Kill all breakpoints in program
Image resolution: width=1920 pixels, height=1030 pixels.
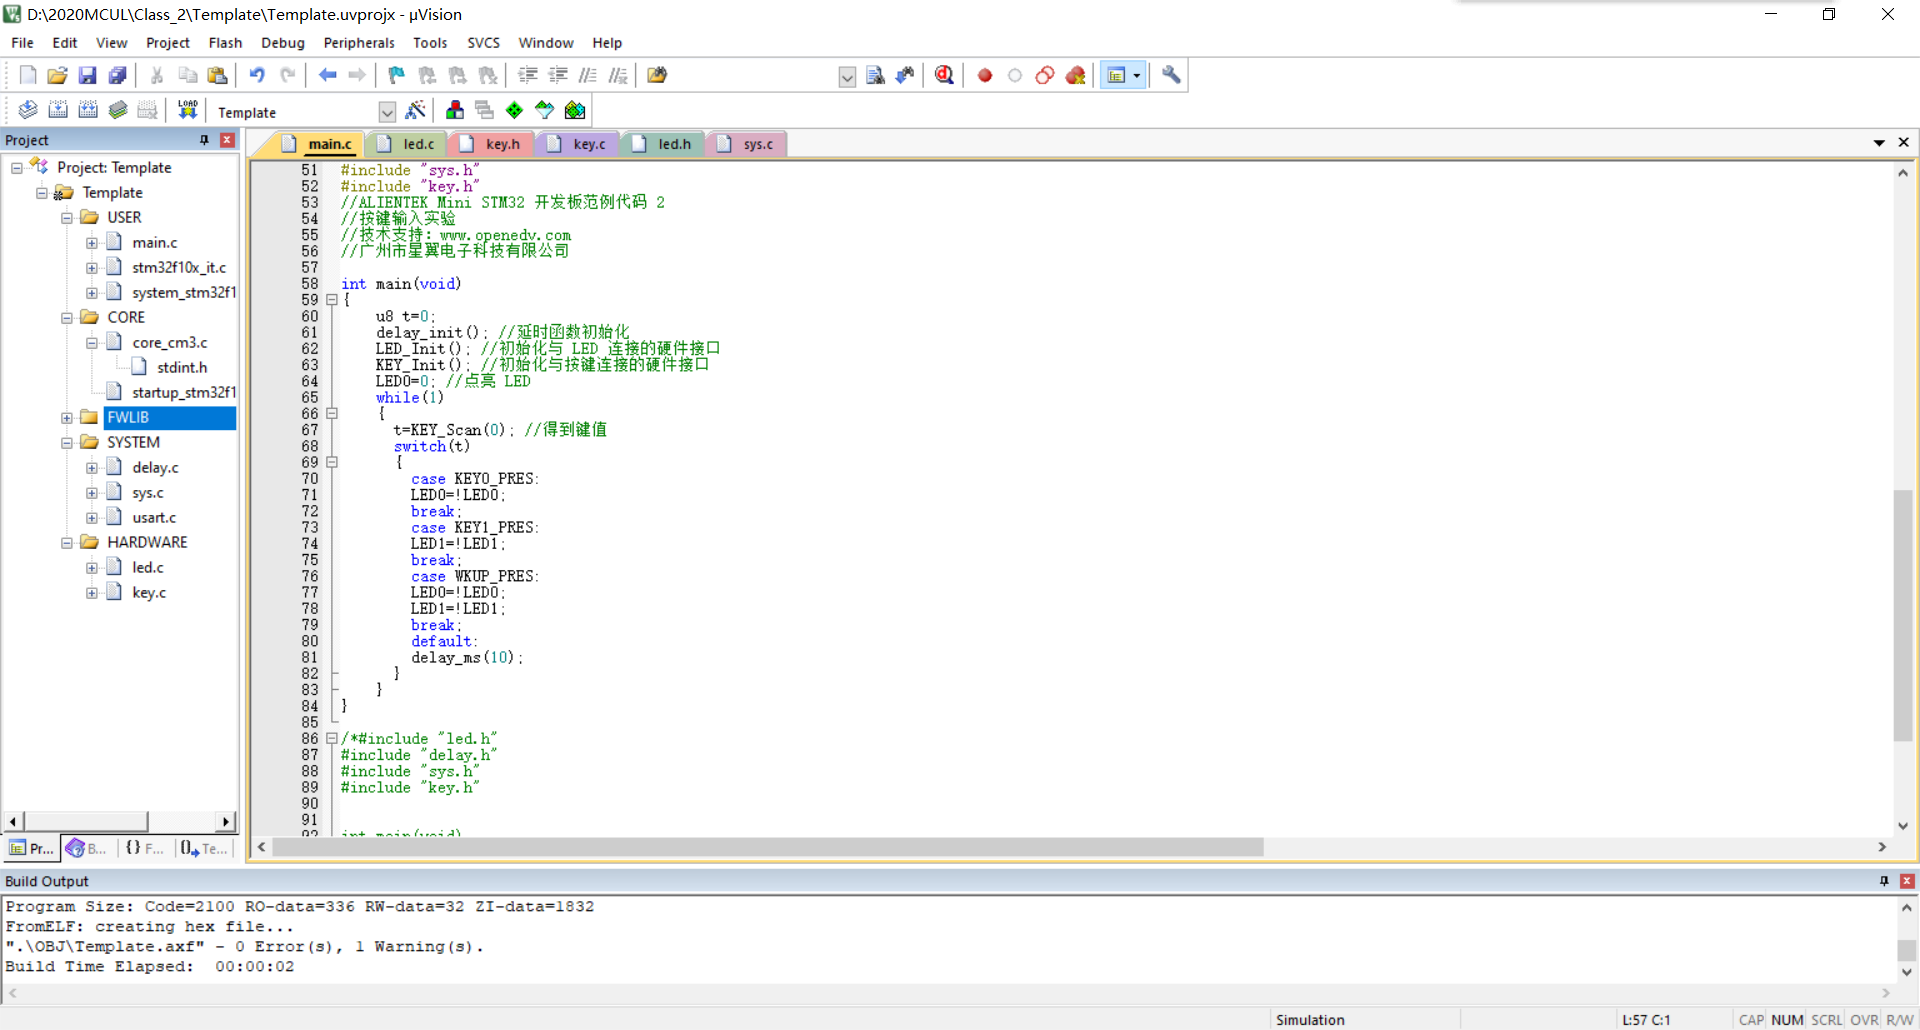[1075, 75]
